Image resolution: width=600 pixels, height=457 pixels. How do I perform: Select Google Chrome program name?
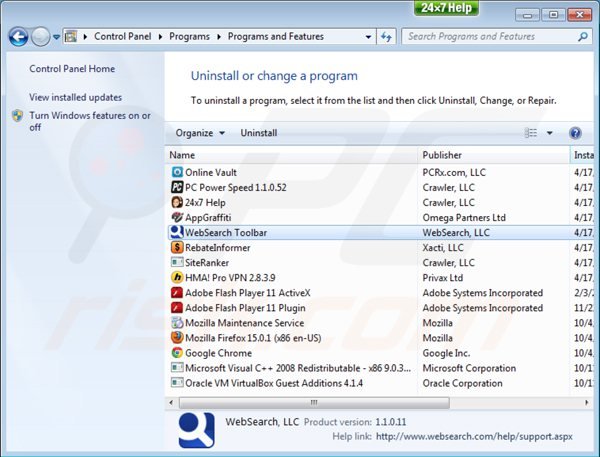pos(218,353)
